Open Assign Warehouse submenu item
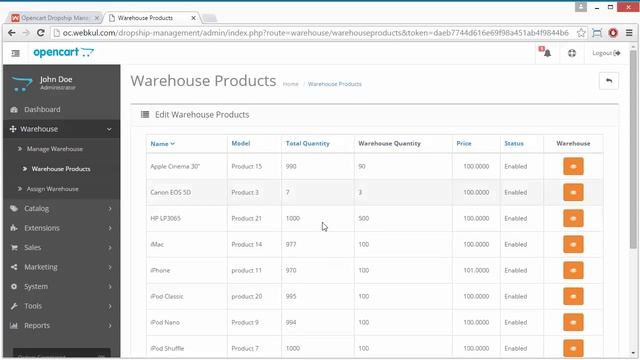 52,189
